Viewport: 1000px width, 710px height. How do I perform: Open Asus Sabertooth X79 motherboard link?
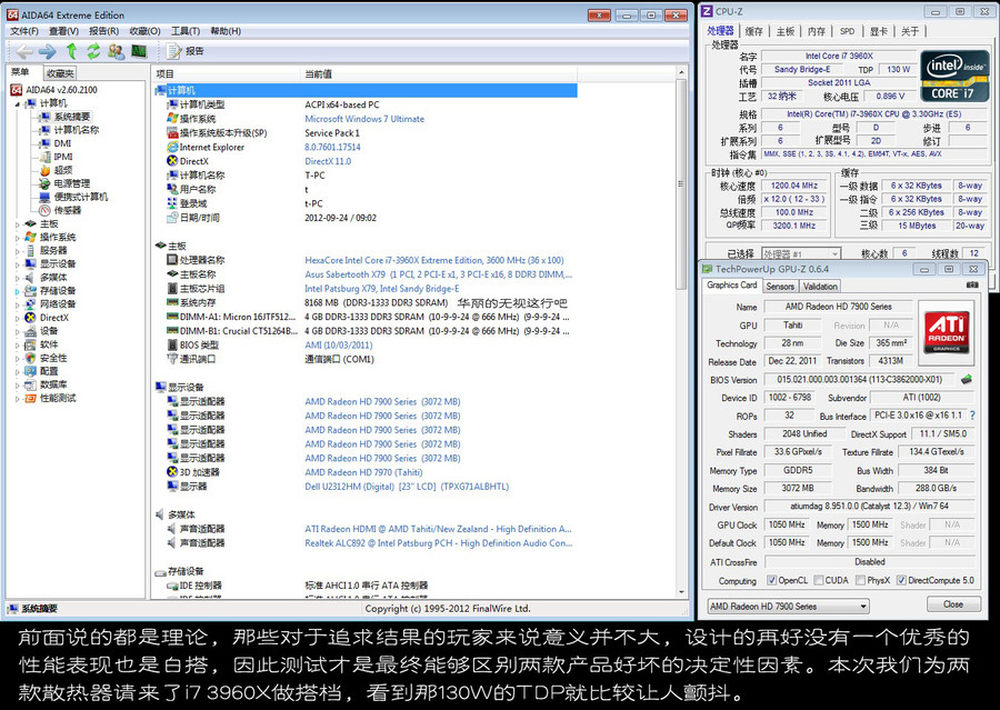coord(438,274)
